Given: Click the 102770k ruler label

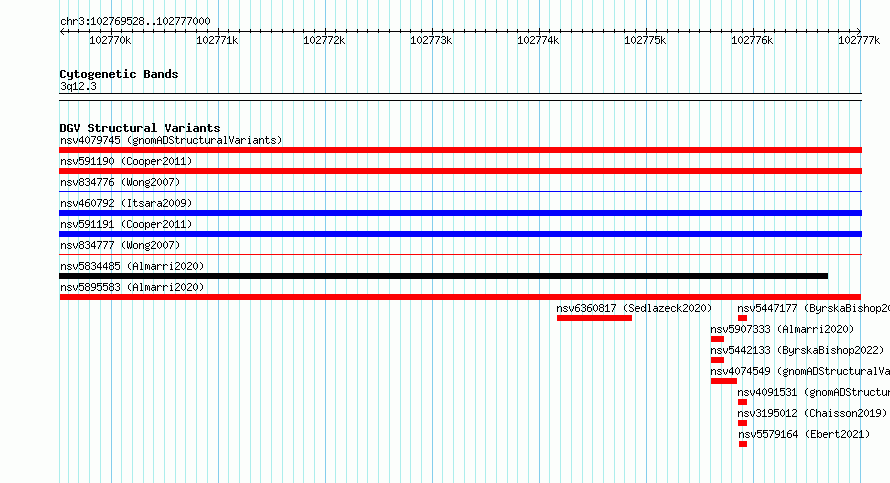Looking at the screenshot, I should click(x=110, y=40).
